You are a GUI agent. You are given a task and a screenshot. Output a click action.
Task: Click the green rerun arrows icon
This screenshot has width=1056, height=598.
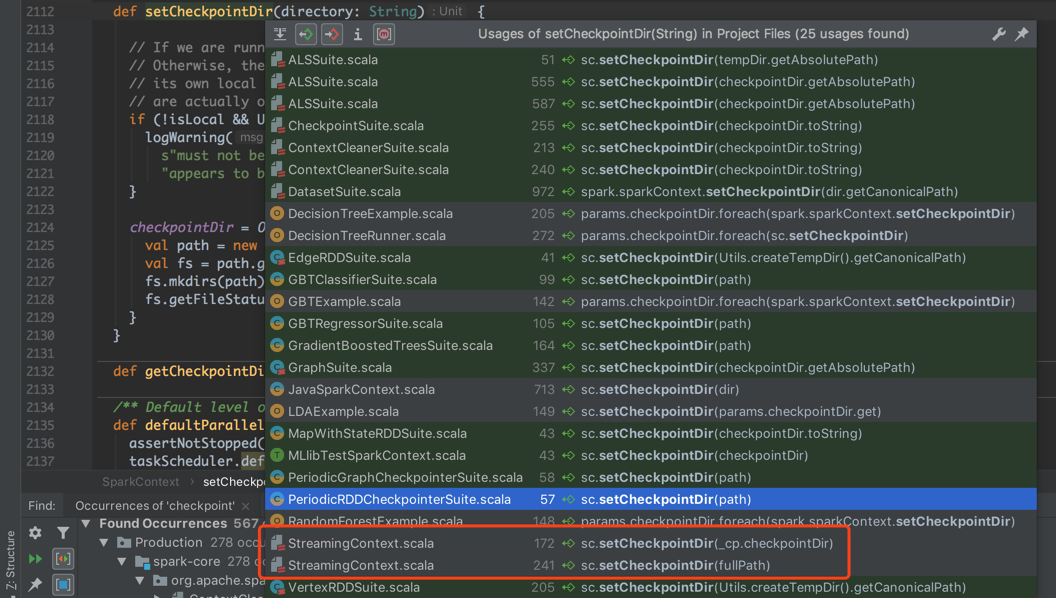point(36,559)
